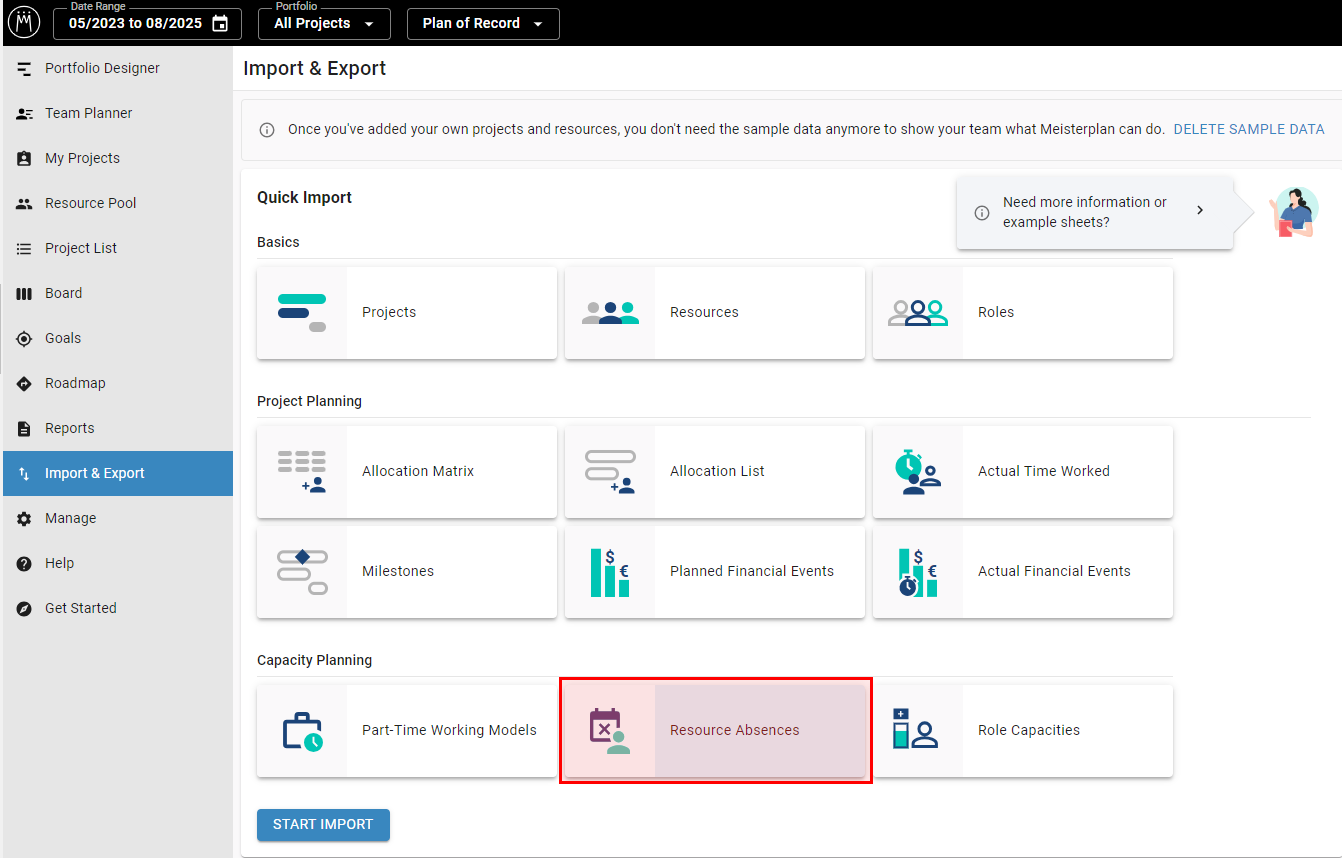Expand the 'Need more information' chevron

click(x=1200, y=211)
